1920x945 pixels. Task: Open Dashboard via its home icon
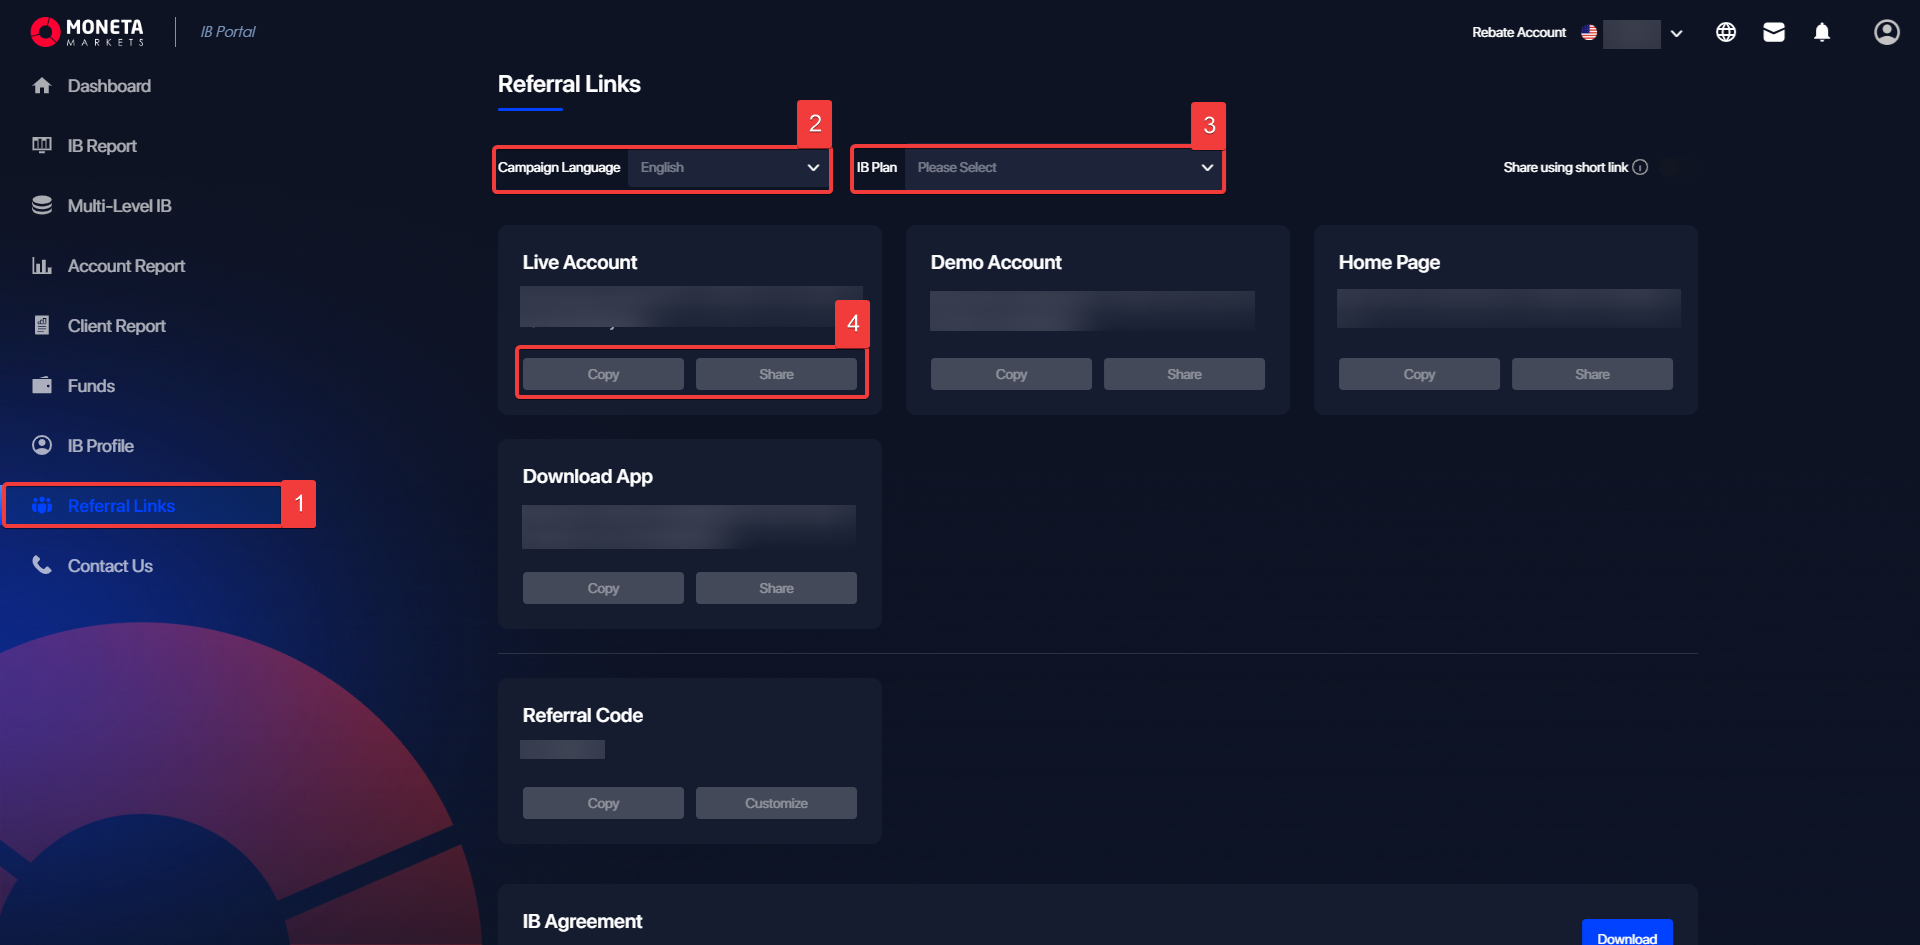point(42,86)
